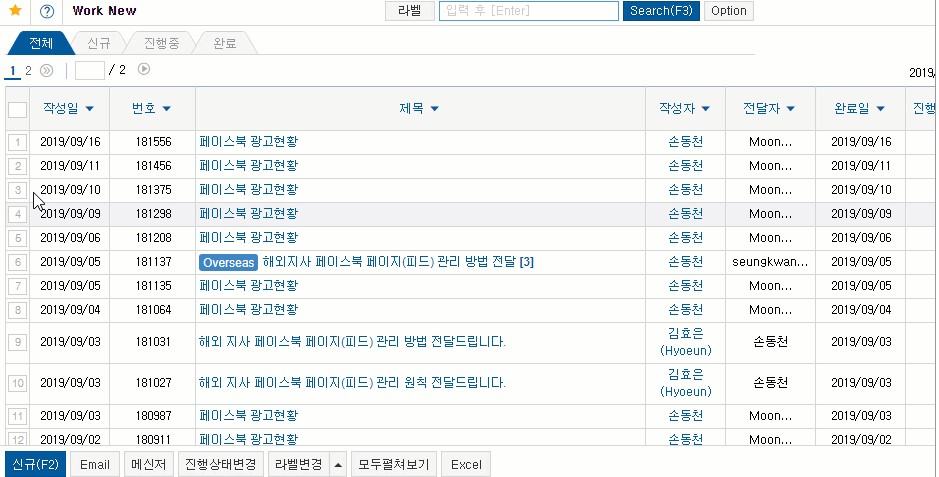Open 전달자 column sort dropdown
The width and height of the screenshot is (939, 477).
(x=790, y=109)
